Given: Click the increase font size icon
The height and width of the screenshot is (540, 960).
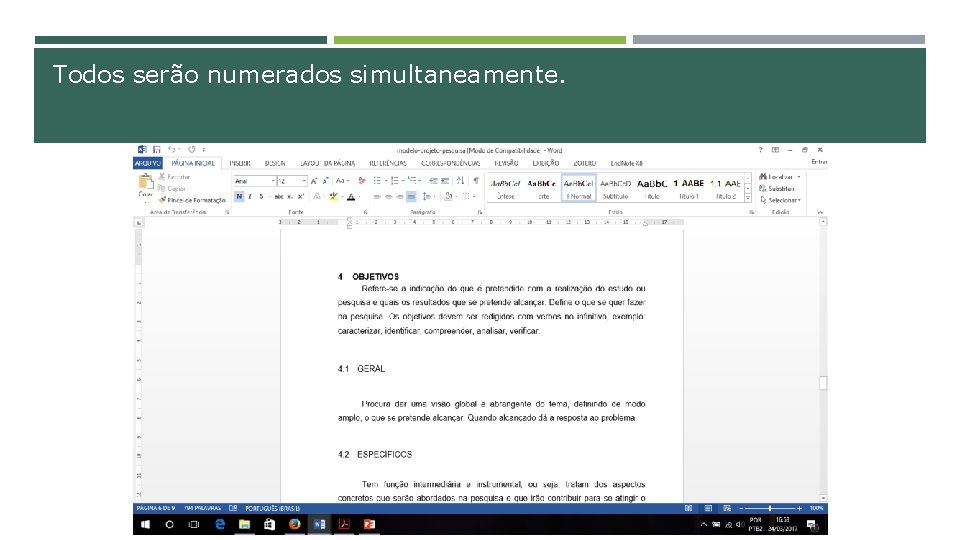Looking at the screenshot, I should click(314, 181).
